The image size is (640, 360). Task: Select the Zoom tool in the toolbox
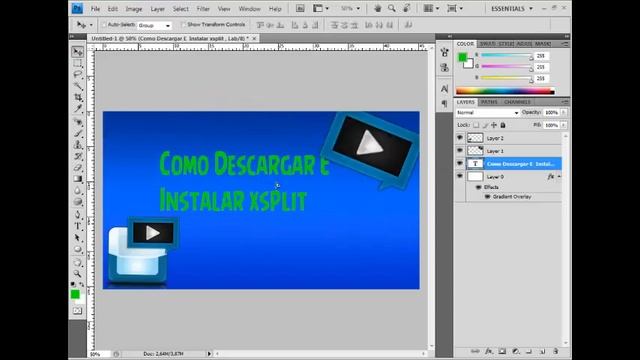[78, 273]
